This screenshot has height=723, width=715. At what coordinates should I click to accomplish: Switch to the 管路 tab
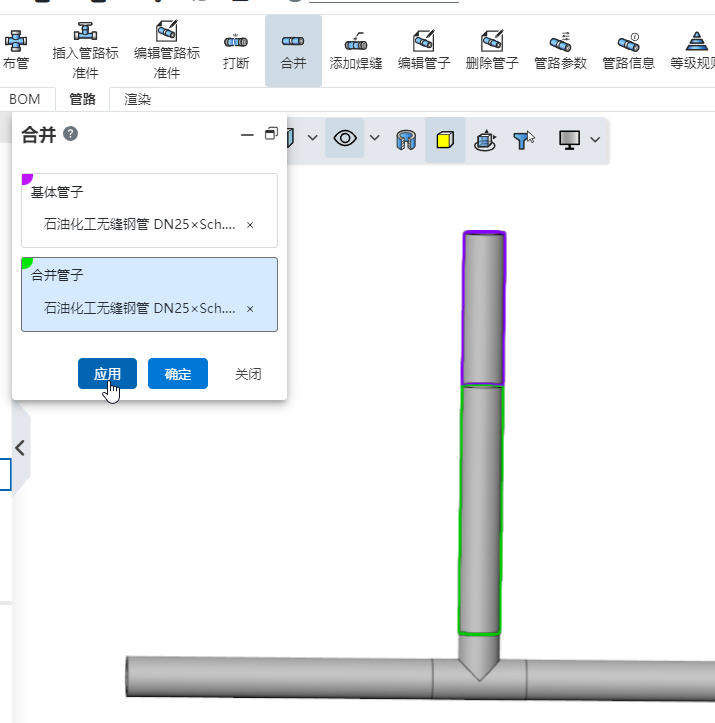[82, 99]
